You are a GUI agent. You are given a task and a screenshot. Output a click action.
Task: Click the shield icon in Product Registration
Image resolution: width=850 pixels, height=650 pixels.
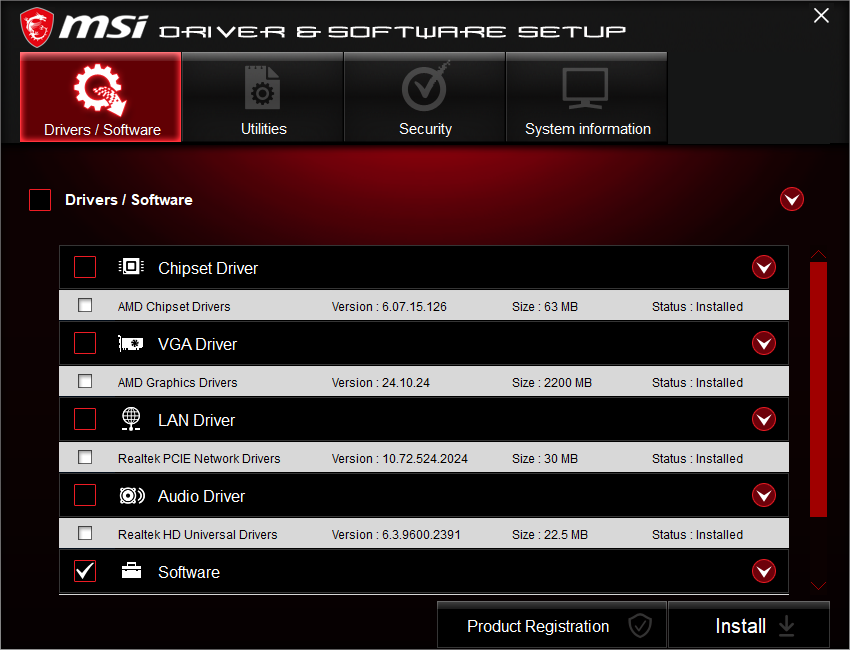[640, 626]
